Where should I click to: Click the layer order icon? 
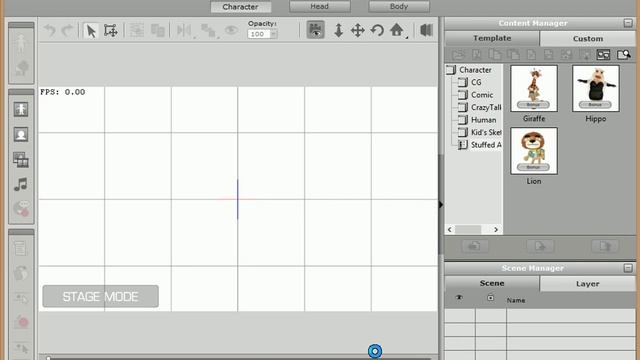tap(208, 31)
